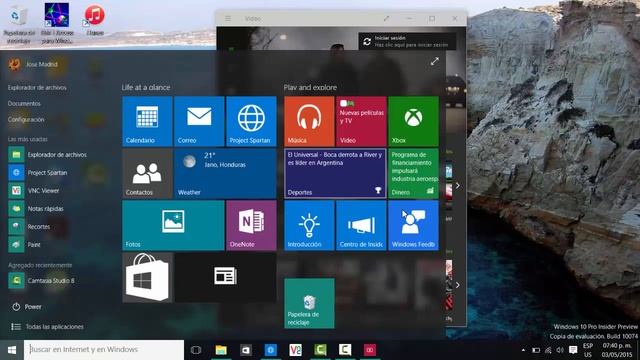Open Camtasia Studio 8 recently added
The height and width of the screenshot is (360, 640).
pos(42,280)
